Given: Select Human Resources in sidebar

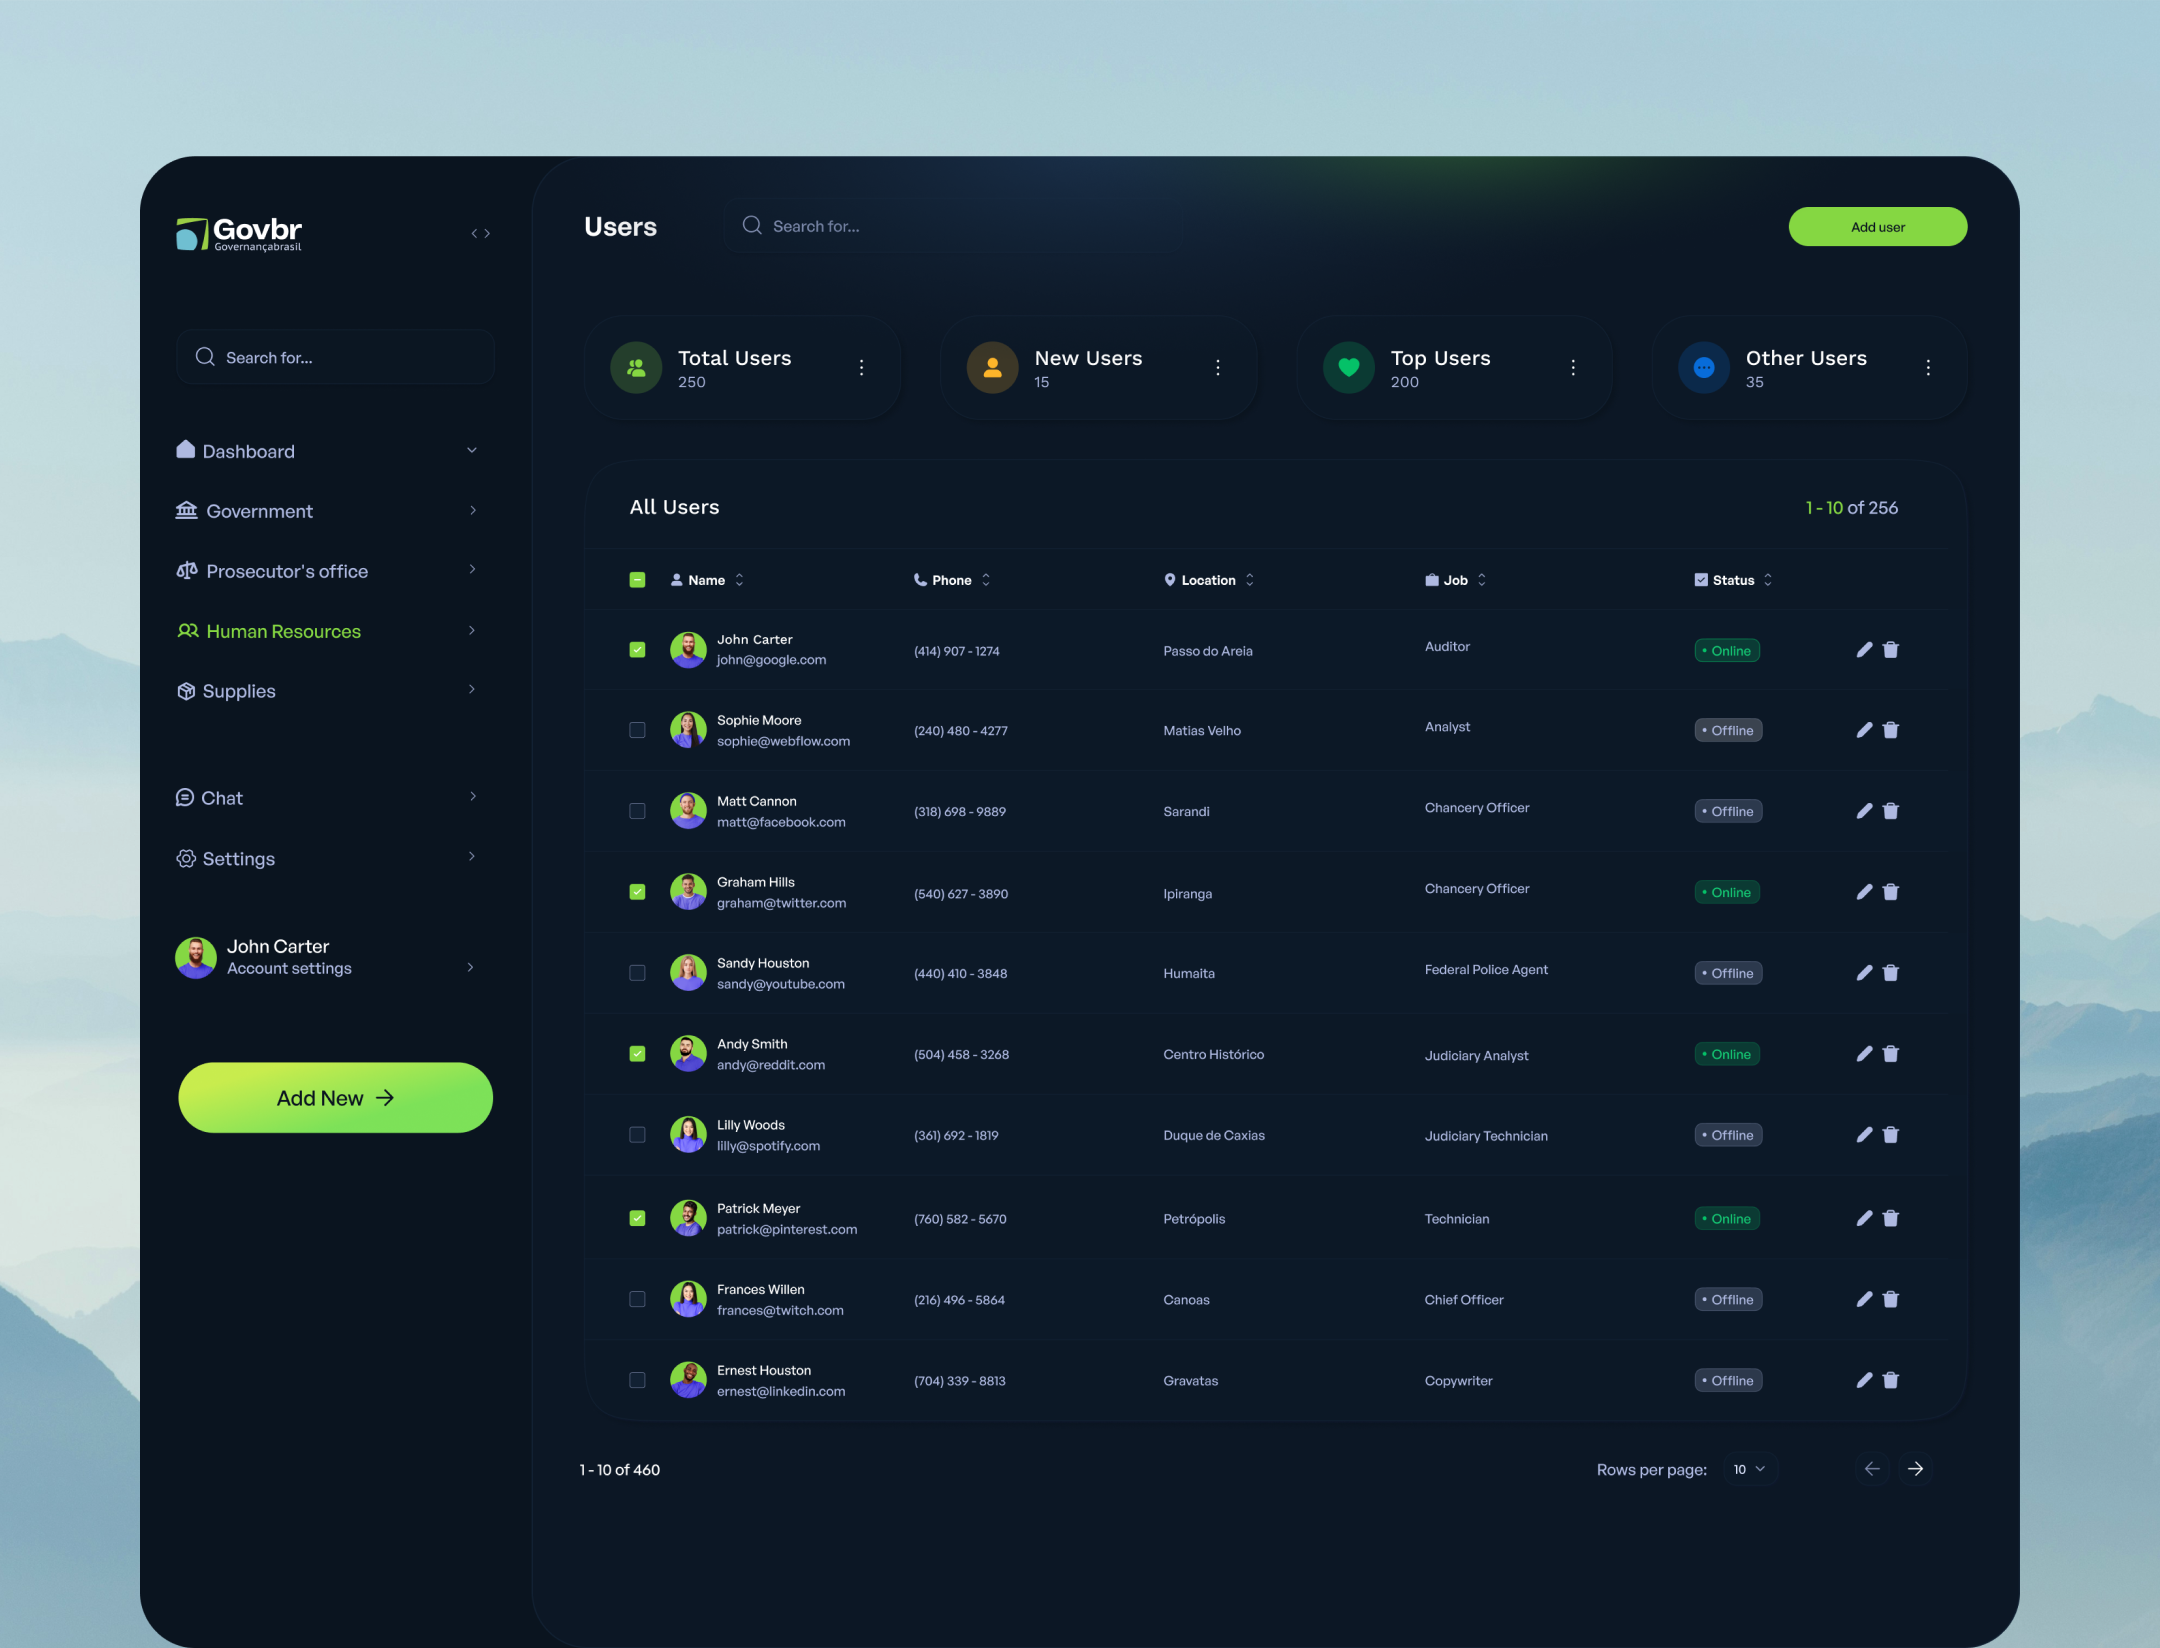Looking at the screenshot, I should pos(327,631).
